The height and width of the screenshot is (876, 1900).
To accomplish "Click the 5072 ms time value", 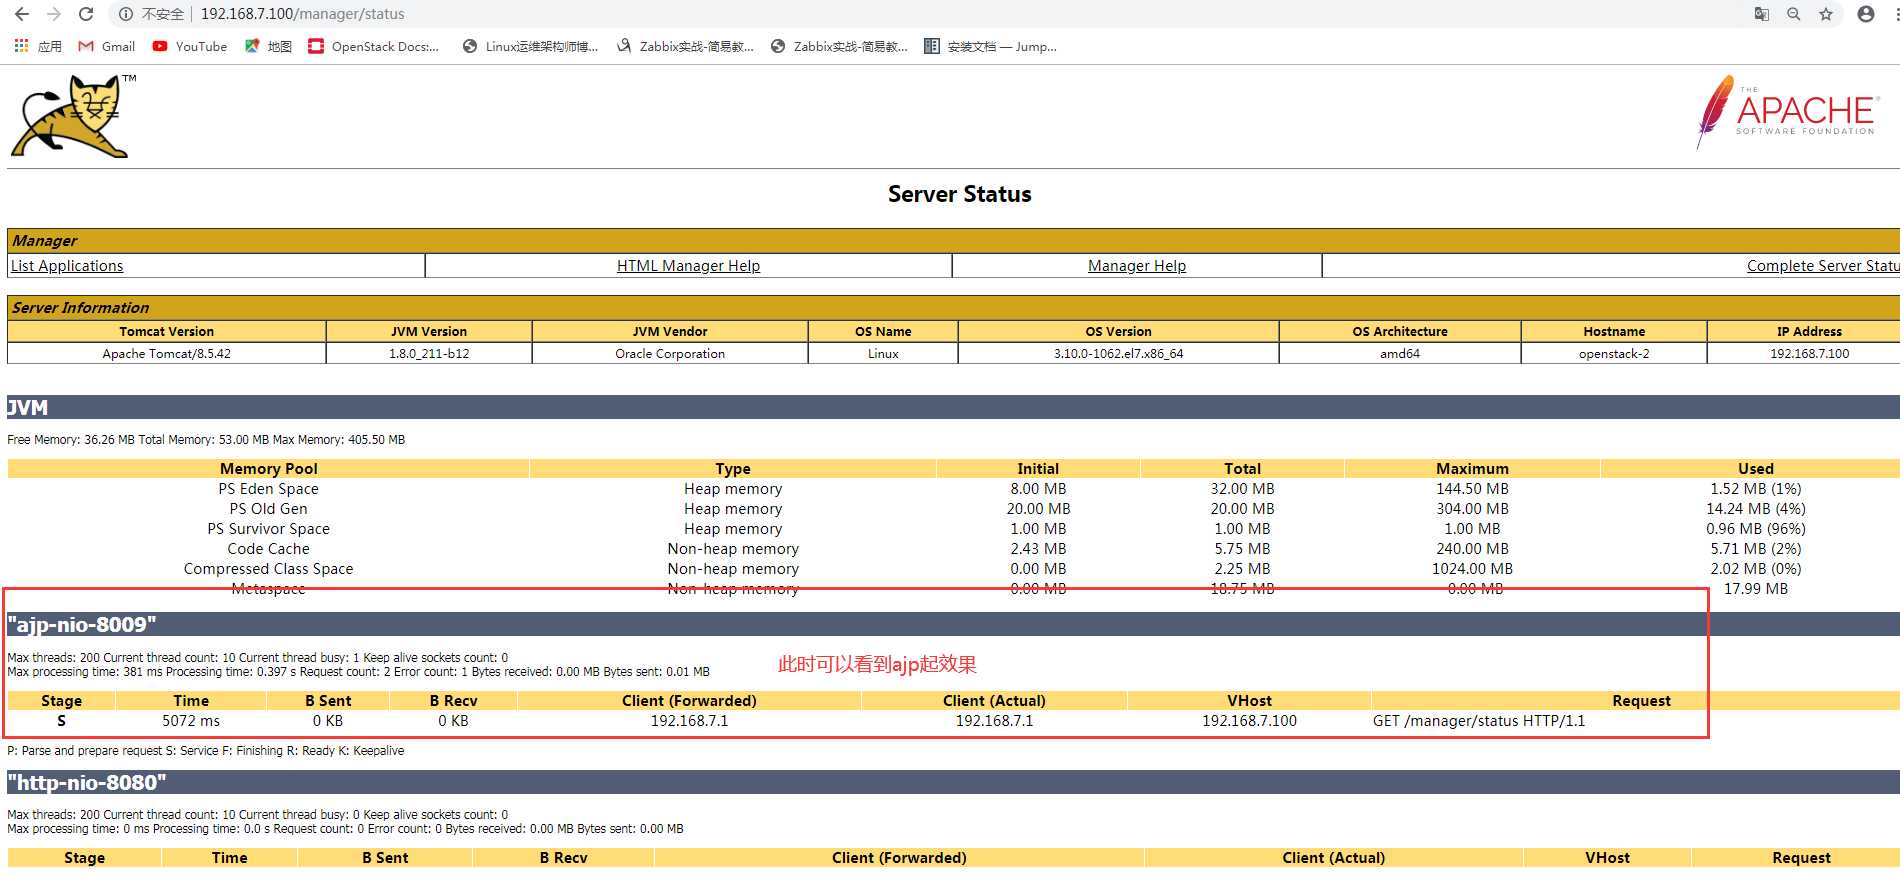I will [191, 721].
